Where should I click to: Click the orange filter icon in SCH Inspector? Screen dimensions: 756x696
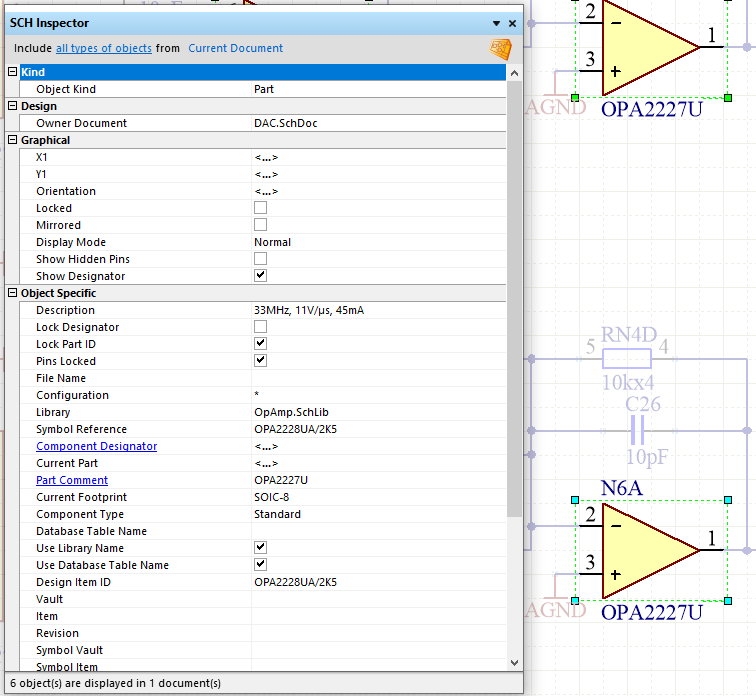coord(500,49)
